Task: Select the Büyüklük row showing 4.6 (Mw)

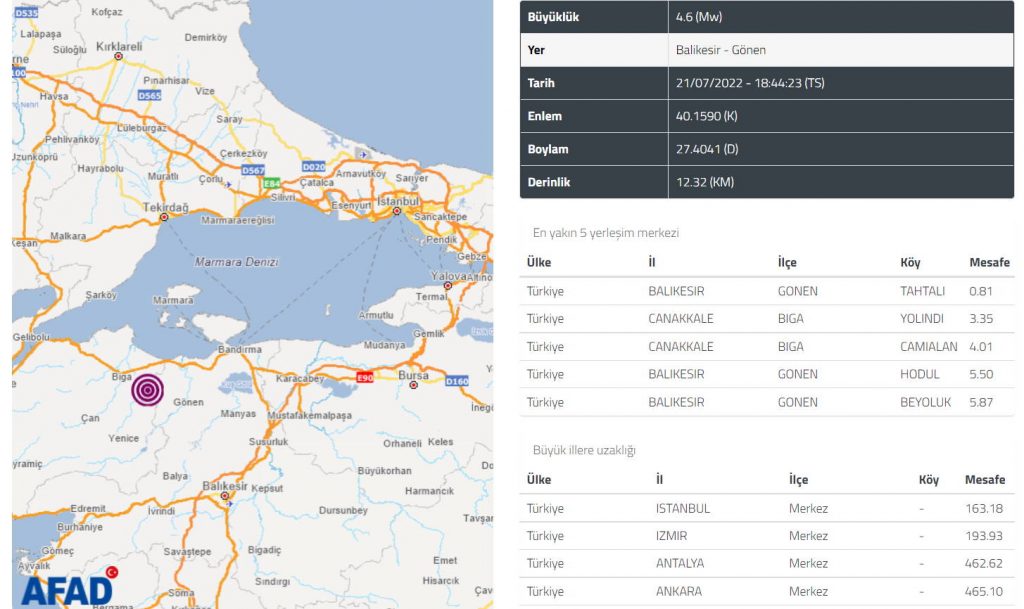Action: (x=767, y=17)
